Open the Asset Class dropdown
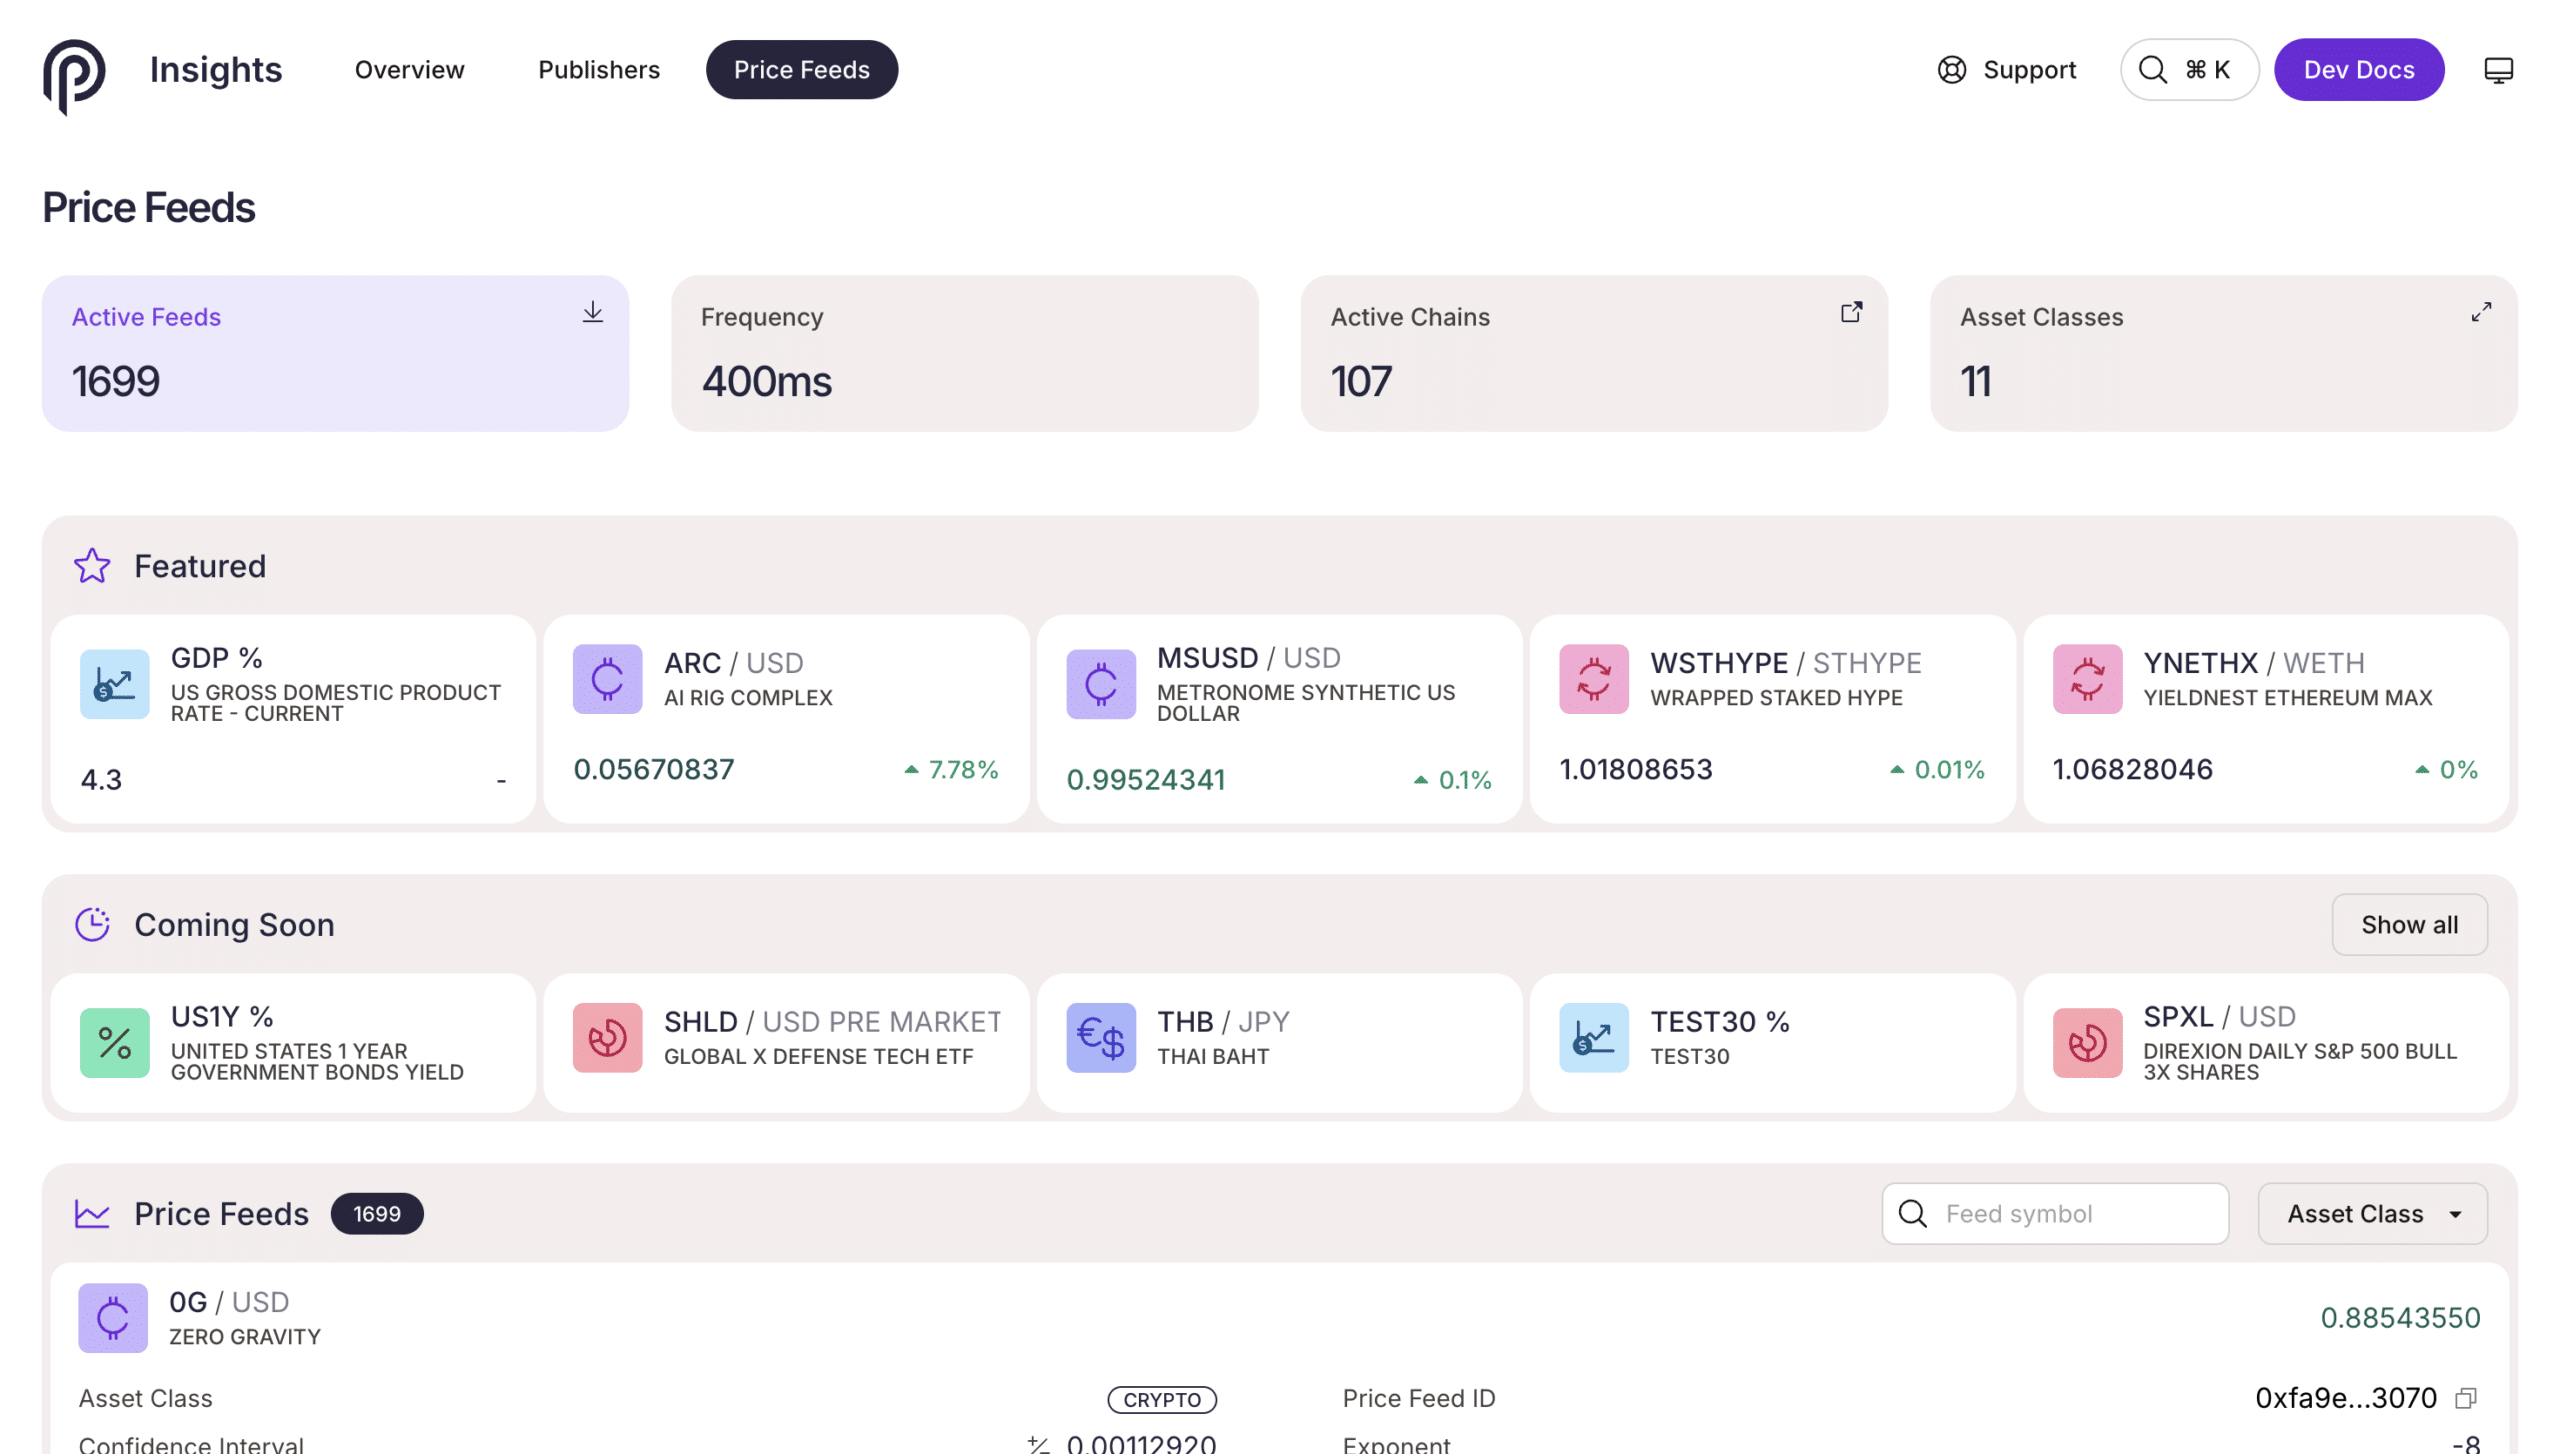 coord(2372,1214)
